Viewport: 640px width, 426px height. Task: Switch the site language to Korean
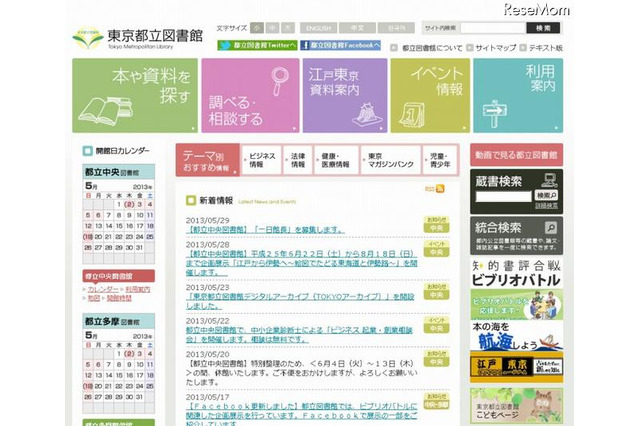396,28
